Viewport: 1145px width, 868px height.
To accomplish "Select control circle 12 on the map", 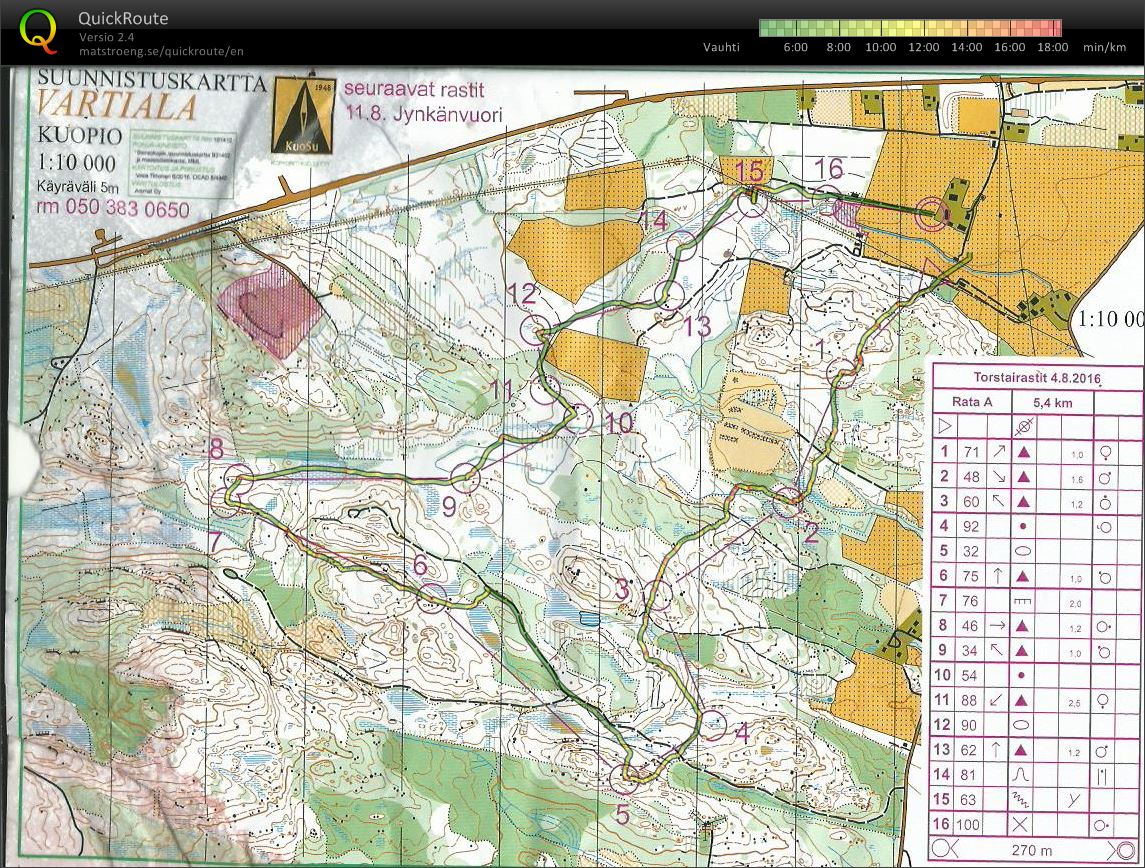I will point(538,331).
